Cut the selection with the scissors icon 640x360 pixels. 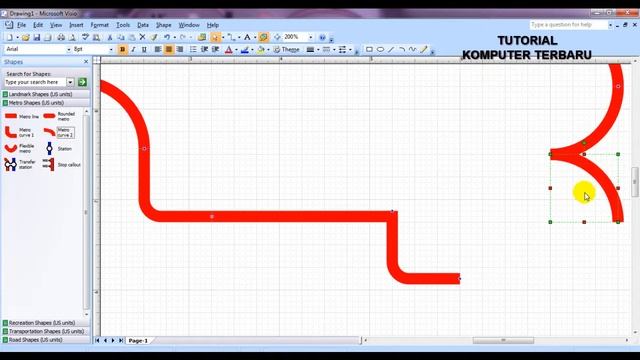tap(109, 38)
